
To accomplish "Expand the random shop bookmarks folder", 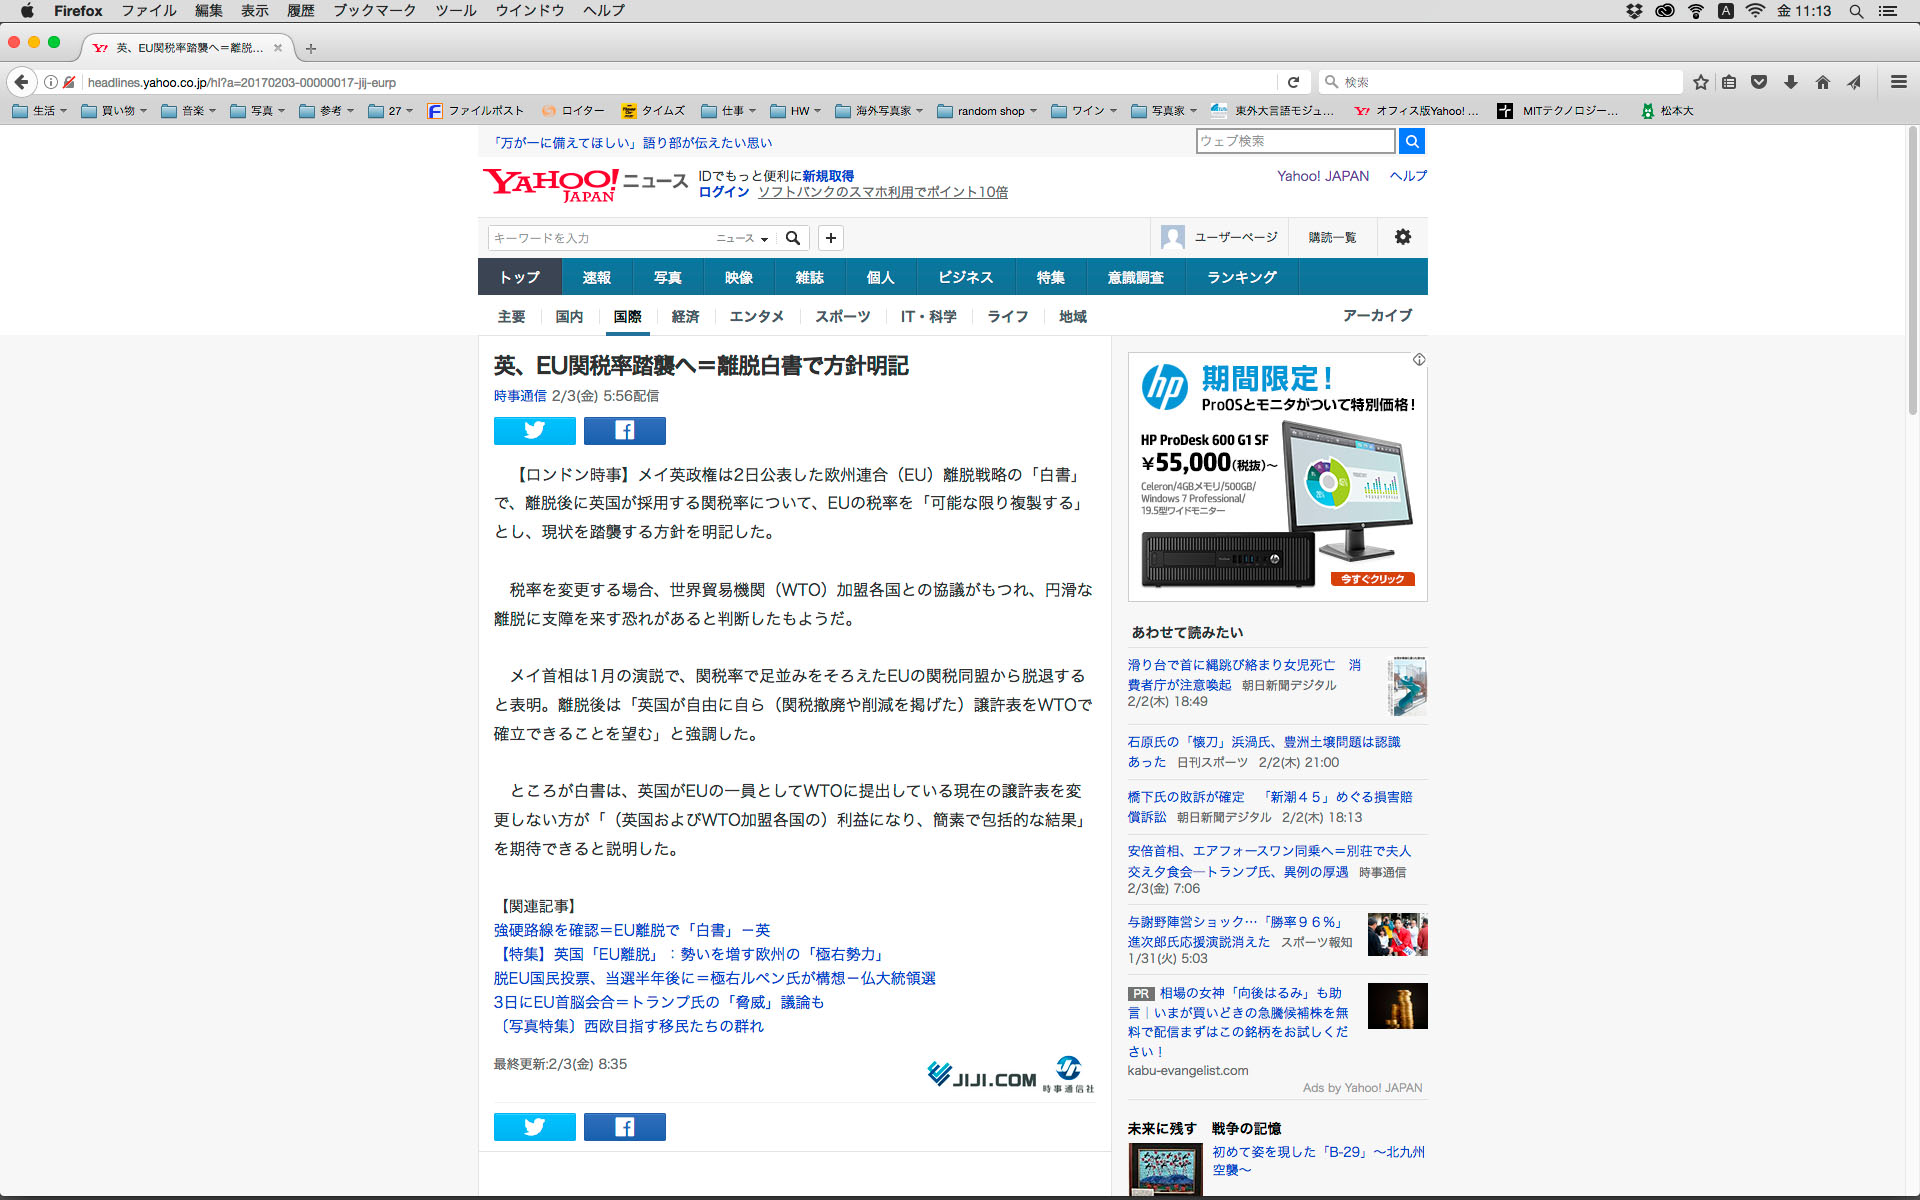I will [x=987, y=111].
